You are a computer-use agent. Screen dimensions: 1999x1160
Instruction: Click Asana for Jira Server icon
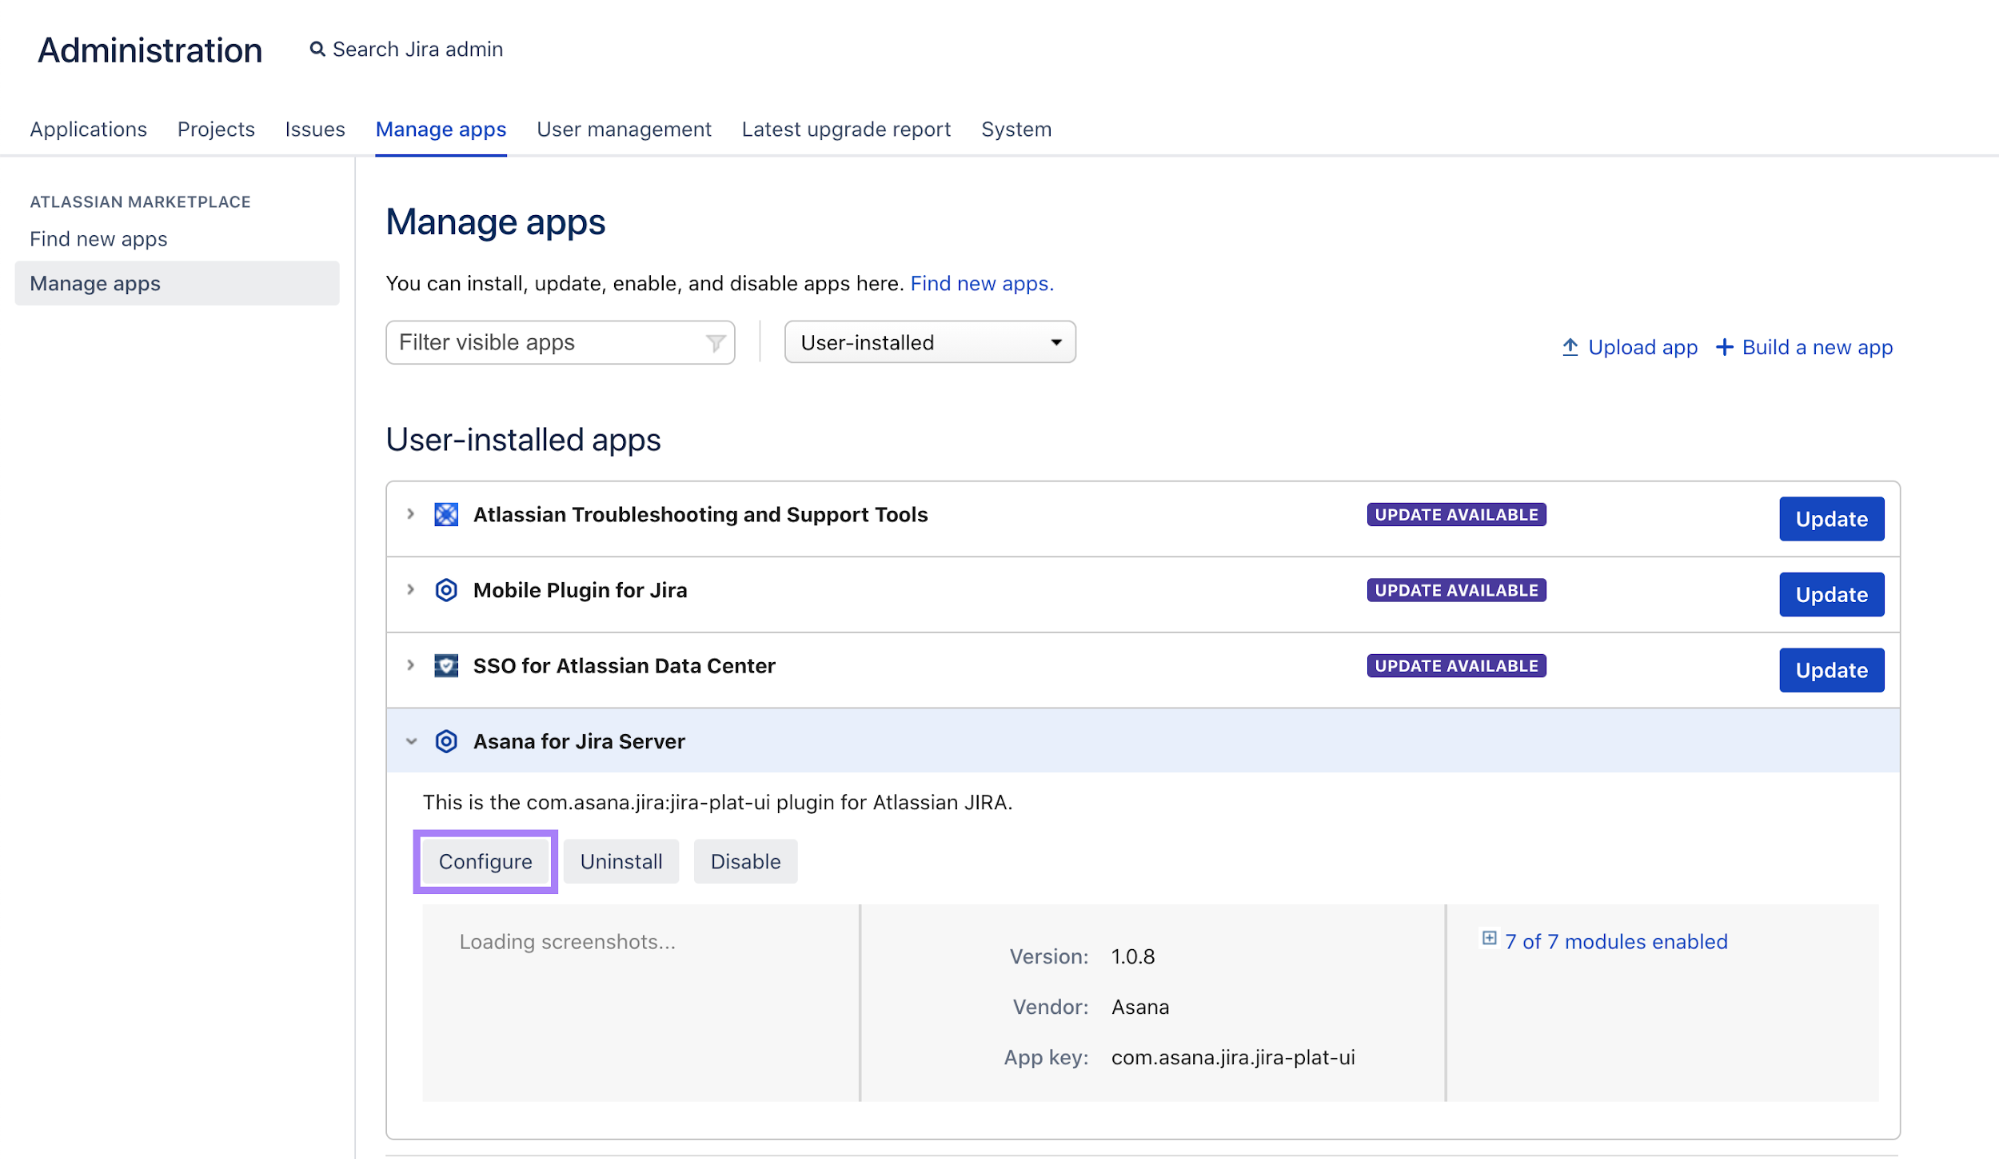[446, 742]
